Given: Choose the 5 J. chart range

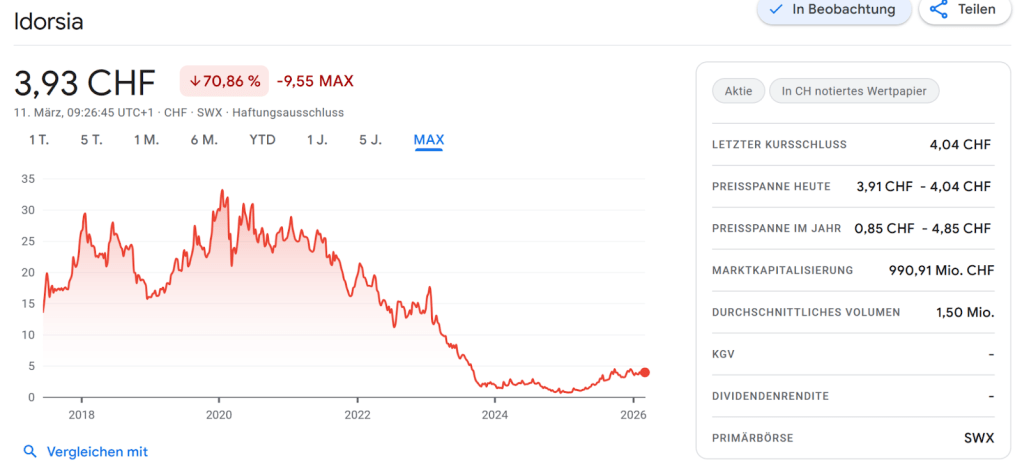Looking at the screenshot, I should point(370,140).
